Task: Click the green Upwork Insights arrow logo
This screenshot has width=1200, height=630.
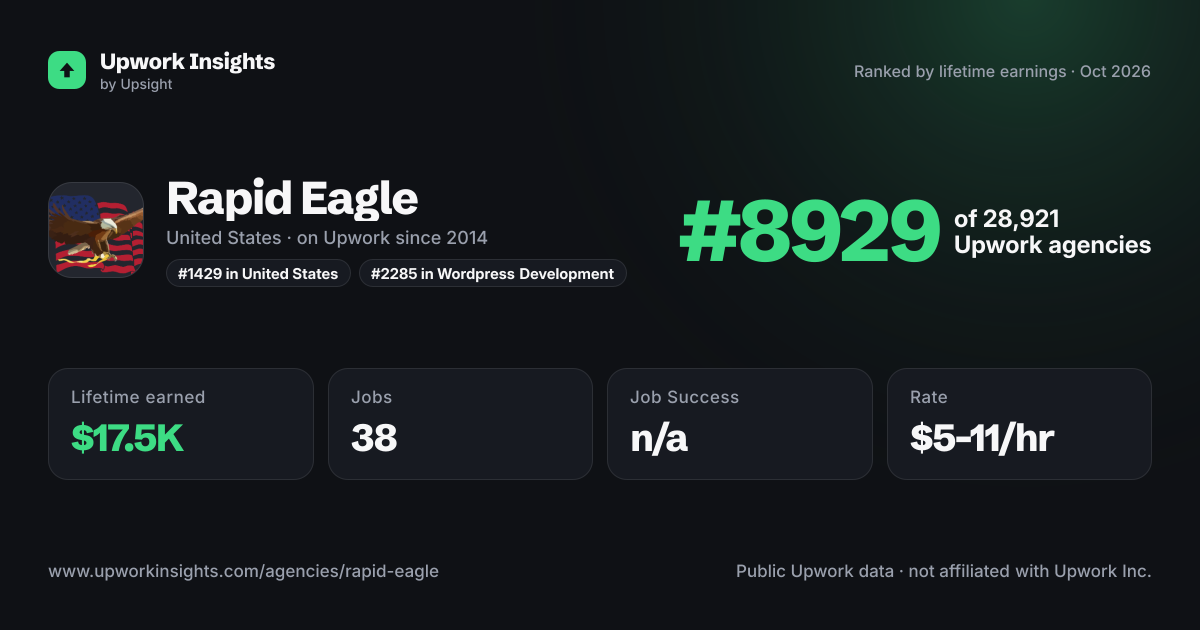Action: tap(67, 70)
